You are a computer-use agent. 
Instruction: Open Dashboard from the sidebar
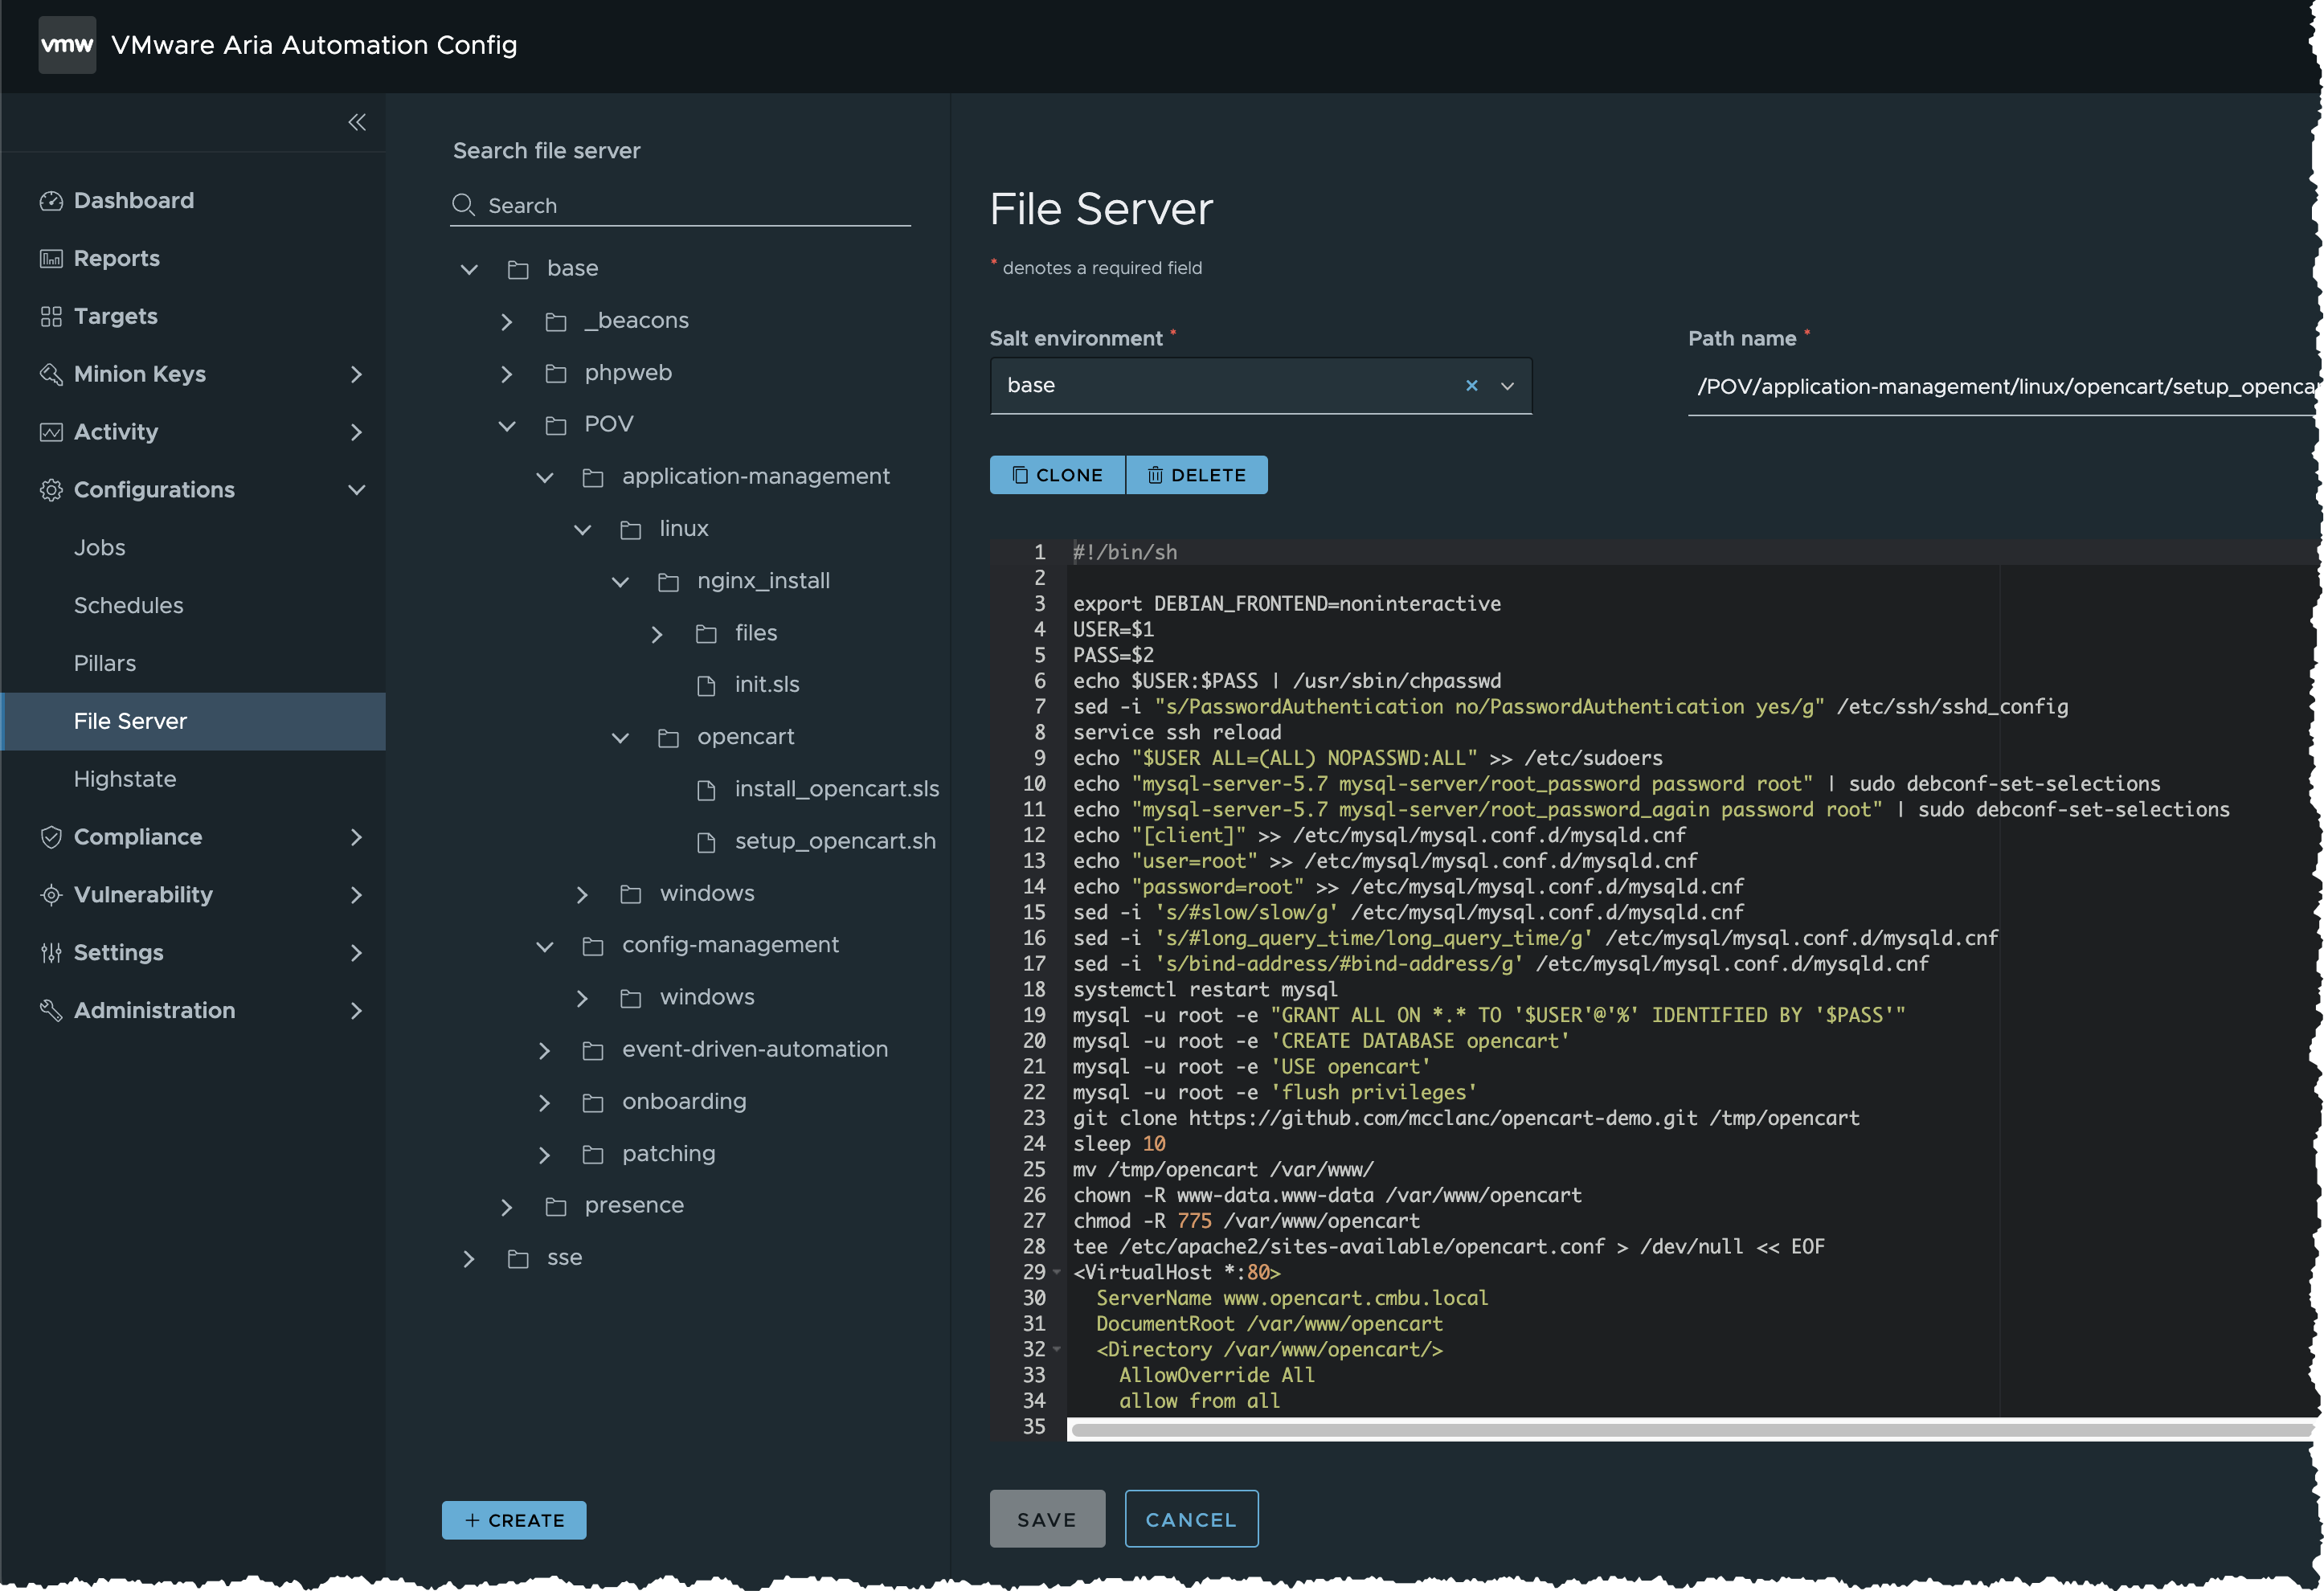(x=134, y=200)
